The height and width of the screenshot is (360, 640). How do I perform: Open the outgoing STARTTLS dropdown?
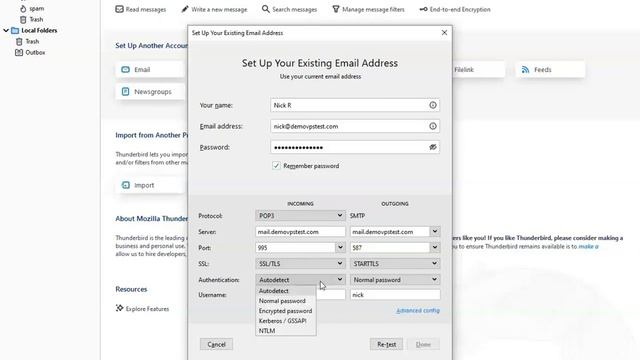coord(395,264)
